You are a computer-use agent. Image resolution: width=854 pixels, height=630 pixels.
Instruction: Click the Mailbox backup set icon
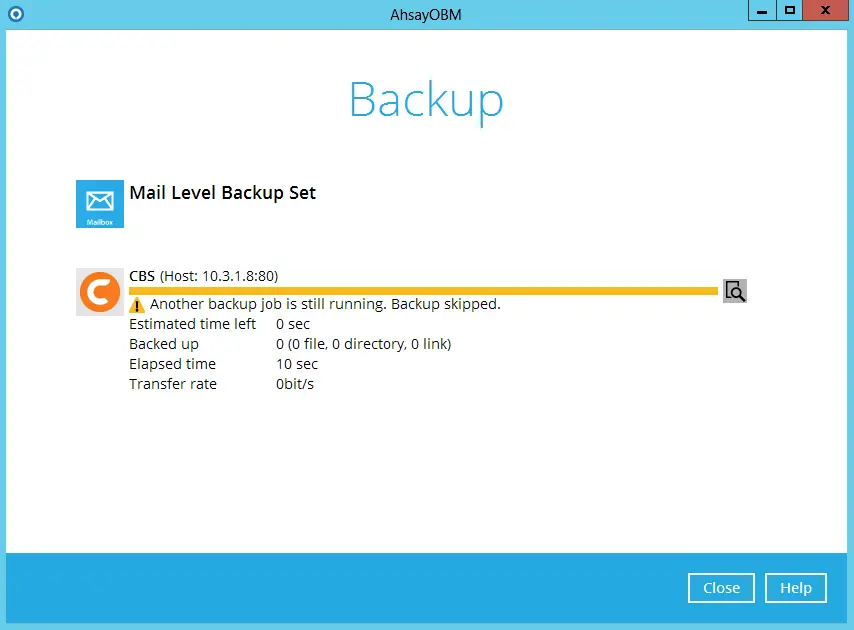[x=99, y=204]
